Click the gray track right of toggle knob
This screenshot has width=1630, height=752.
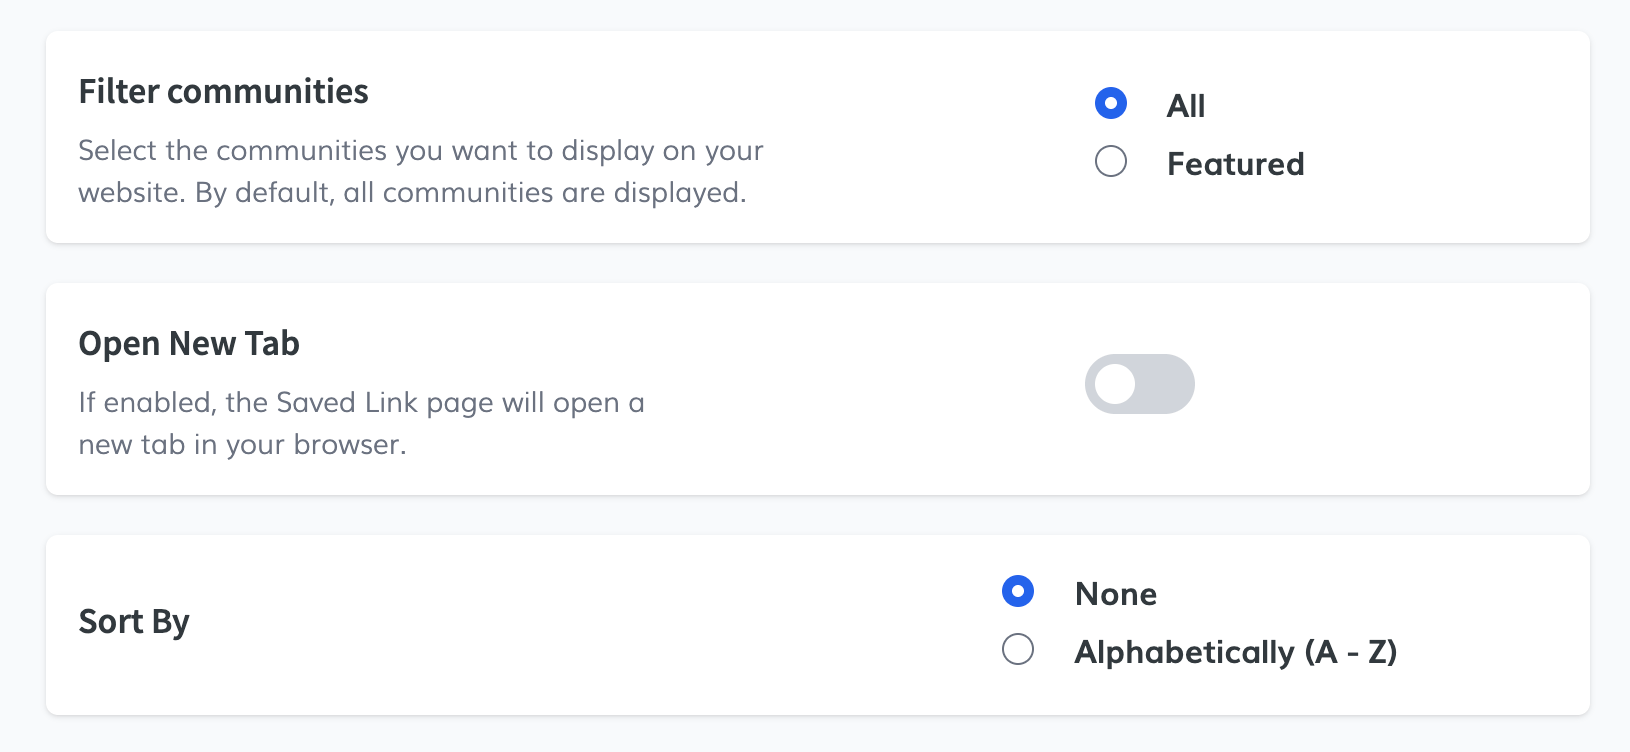click(1166, 384)
